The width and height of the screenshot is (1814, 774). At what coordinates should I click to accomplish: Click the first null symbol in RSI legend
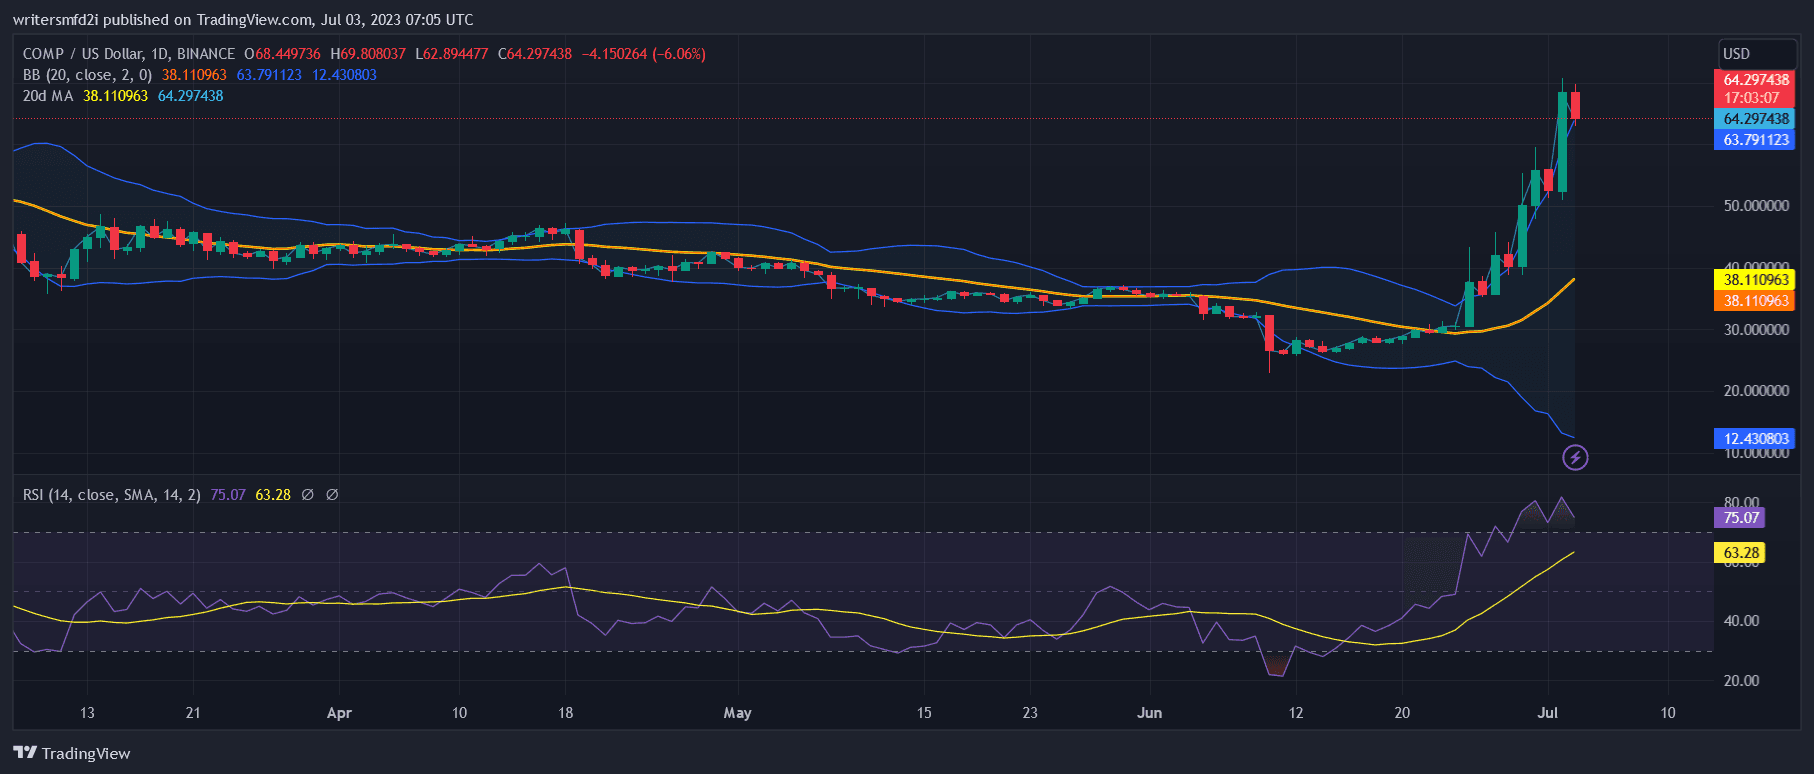tap(308, 495)
